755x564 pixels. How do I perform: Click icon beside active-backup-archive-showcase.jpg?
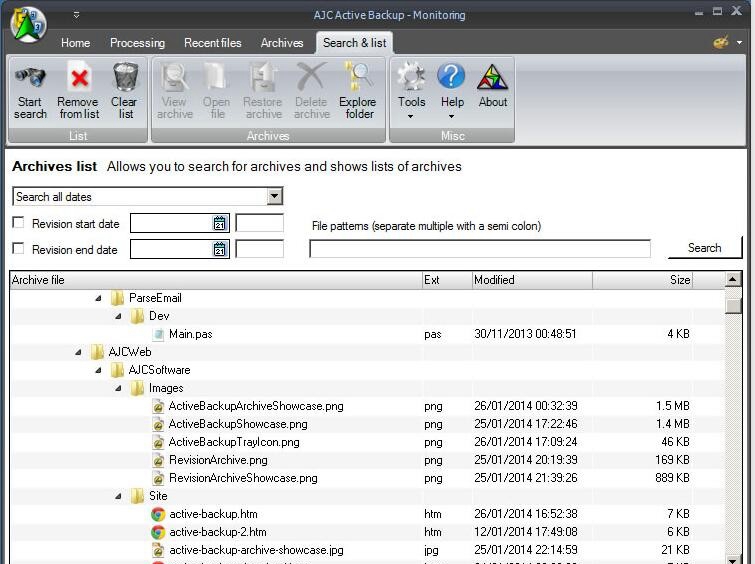(158, 550)
